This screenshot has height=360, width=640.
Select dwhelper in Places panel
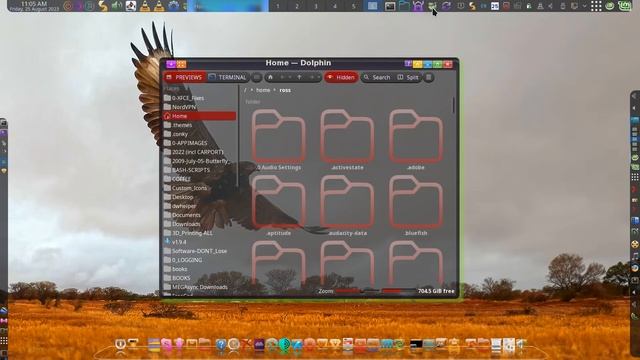coord(200,206)
